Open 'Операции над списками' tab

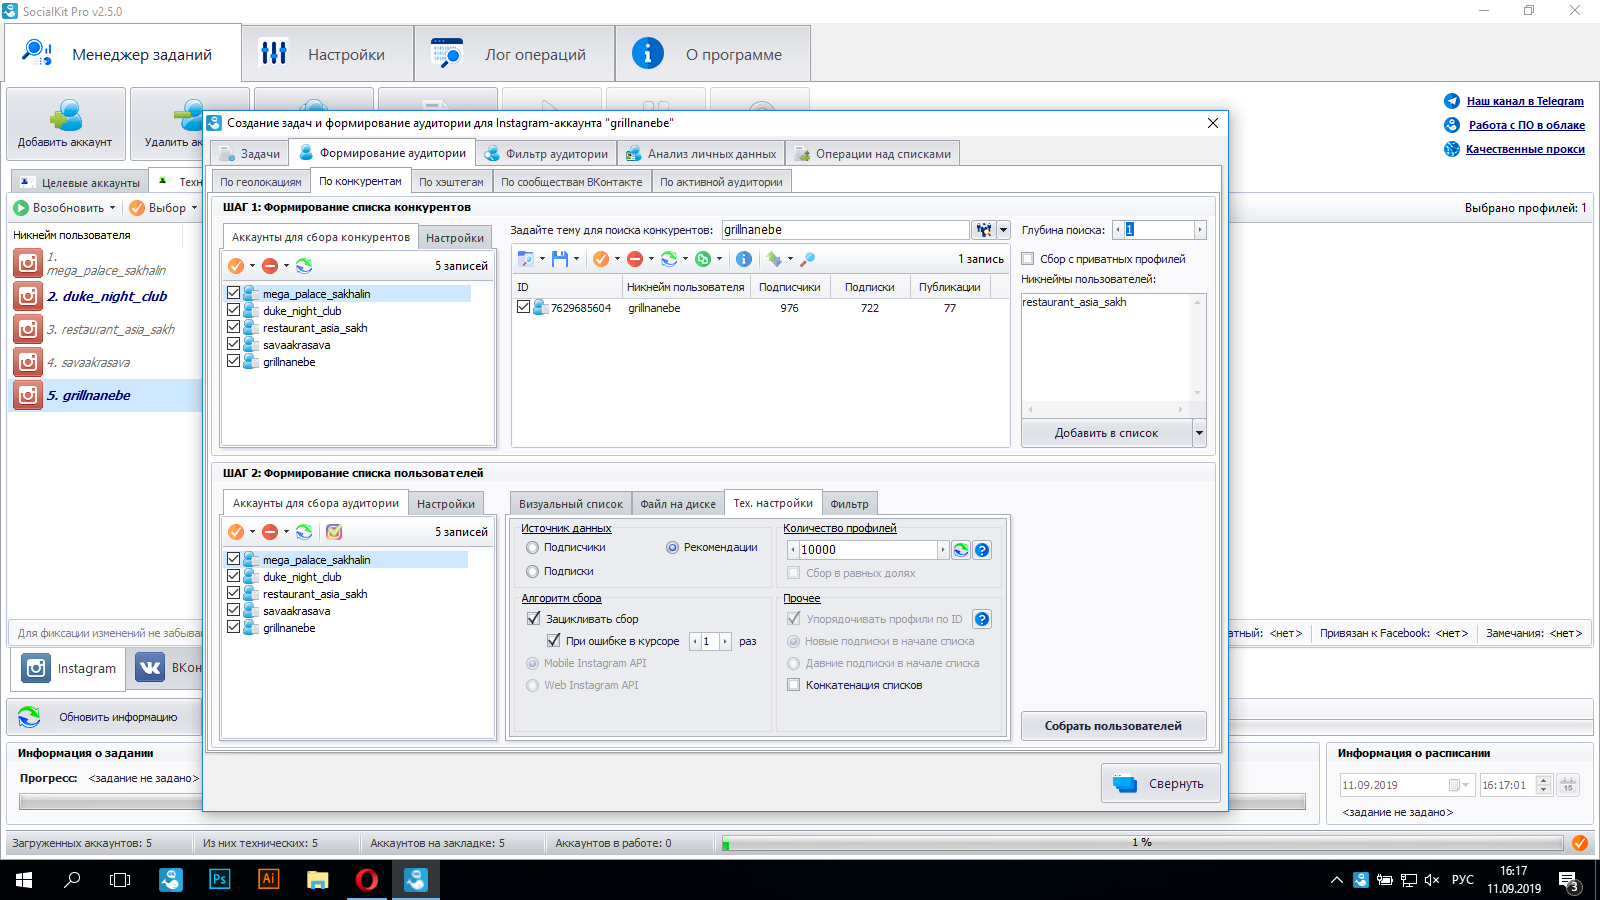click(873, 154)
